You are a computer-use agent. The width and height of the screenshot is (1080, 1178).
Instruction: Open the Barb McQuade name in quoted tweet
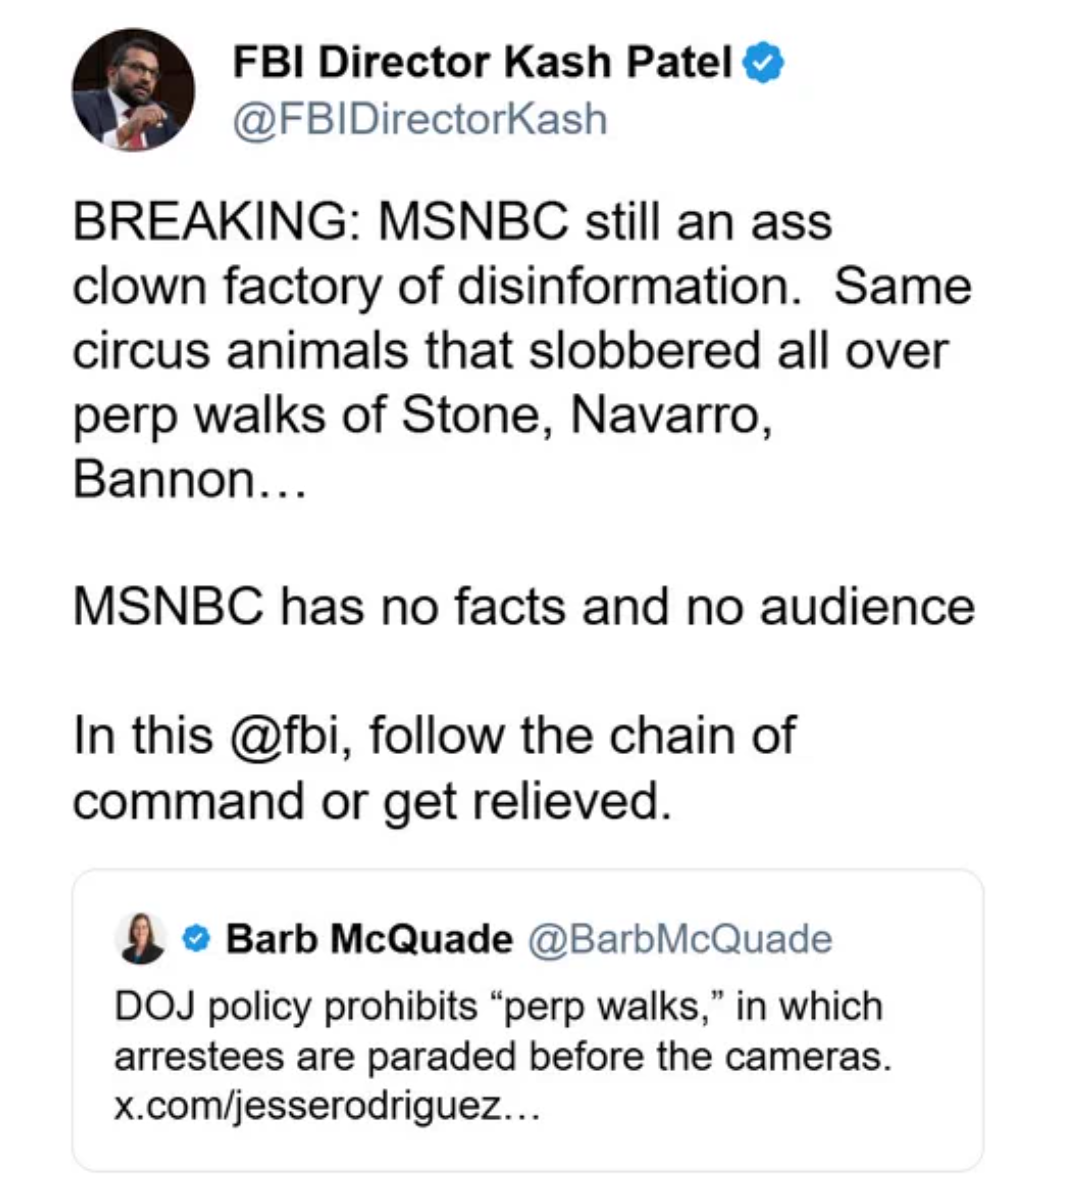[x=368, y=939]
